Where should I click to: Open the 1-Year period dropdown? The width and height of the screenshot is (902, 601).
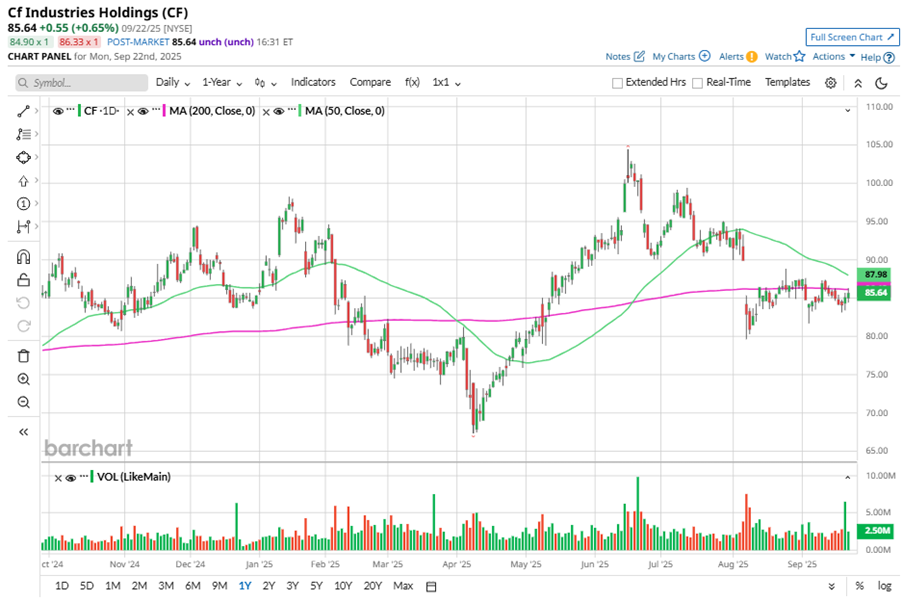coord(222,82)
